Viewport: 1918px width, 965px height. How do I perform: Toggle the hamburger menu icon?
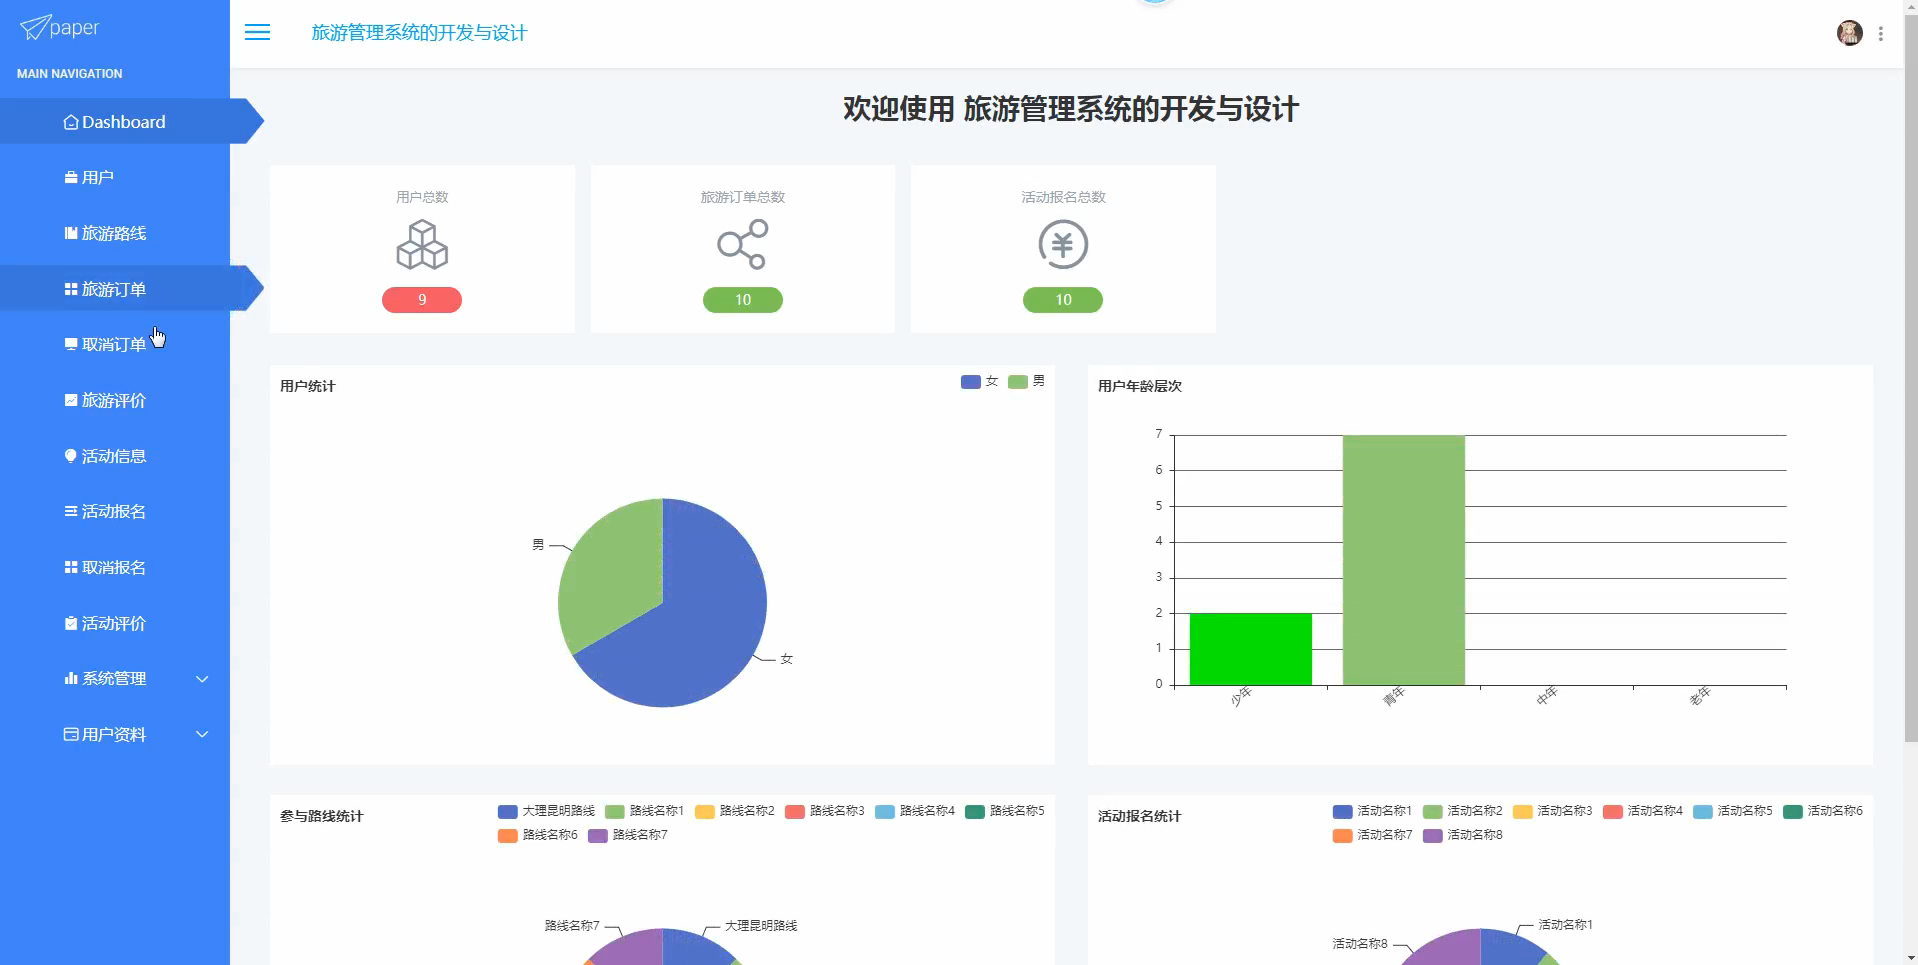coord(257,32)
